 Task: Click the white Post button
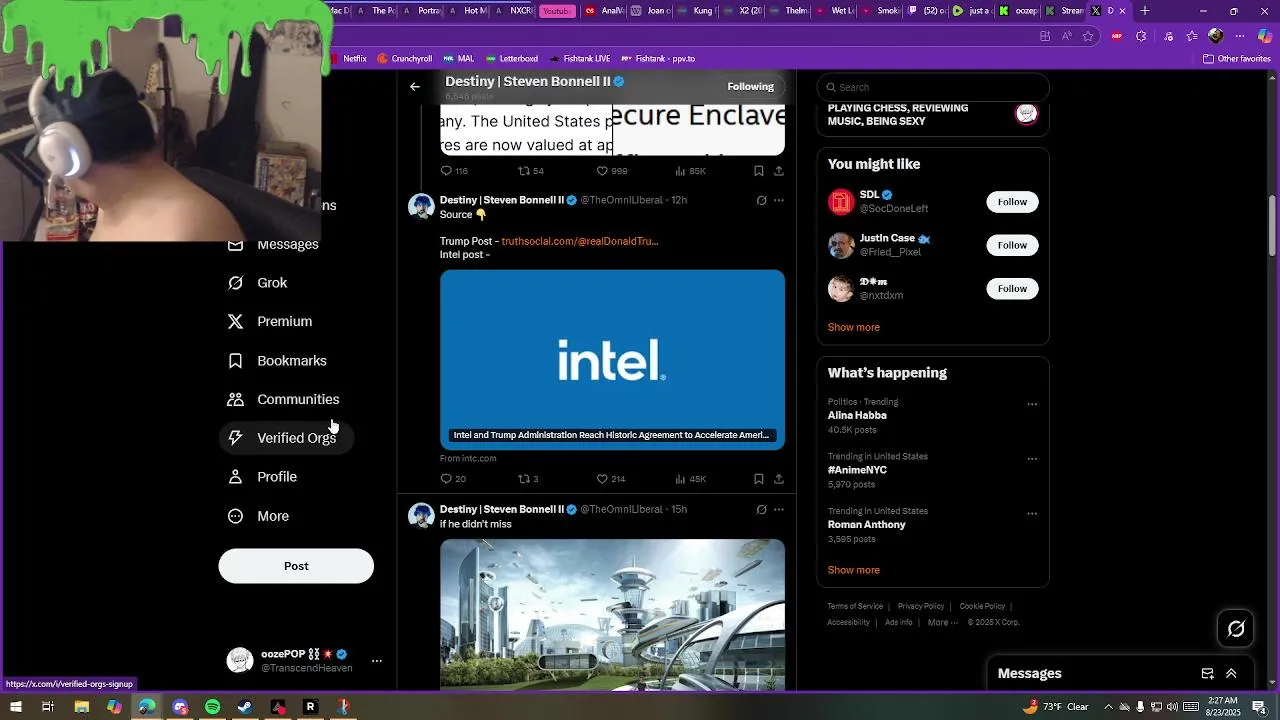coord(296,566)
